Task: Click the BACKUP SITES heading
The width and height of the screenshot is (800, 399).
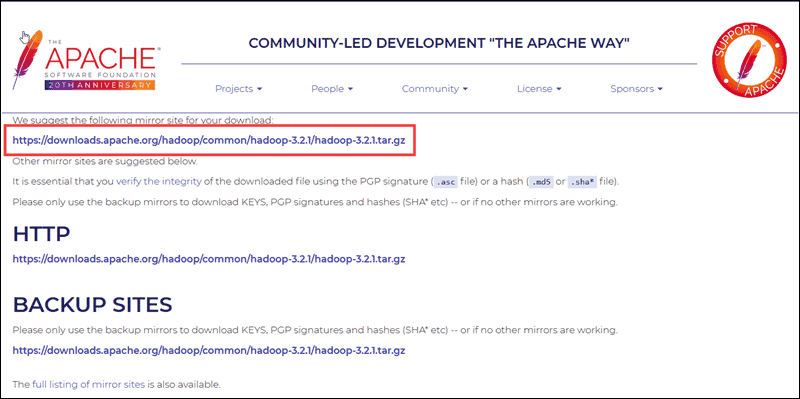Action: pos(92,305)
